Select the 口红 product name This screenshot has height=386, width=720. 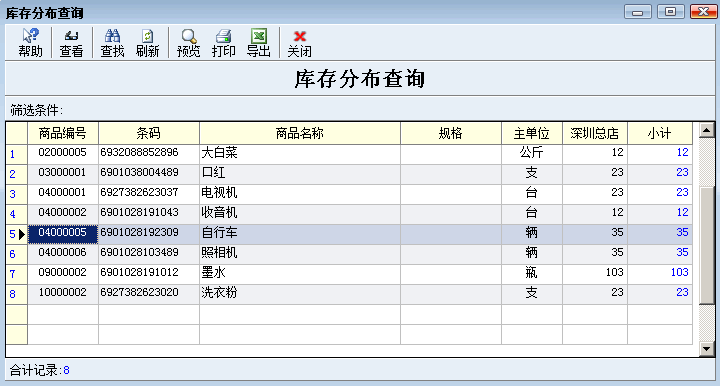pos(214,173)
